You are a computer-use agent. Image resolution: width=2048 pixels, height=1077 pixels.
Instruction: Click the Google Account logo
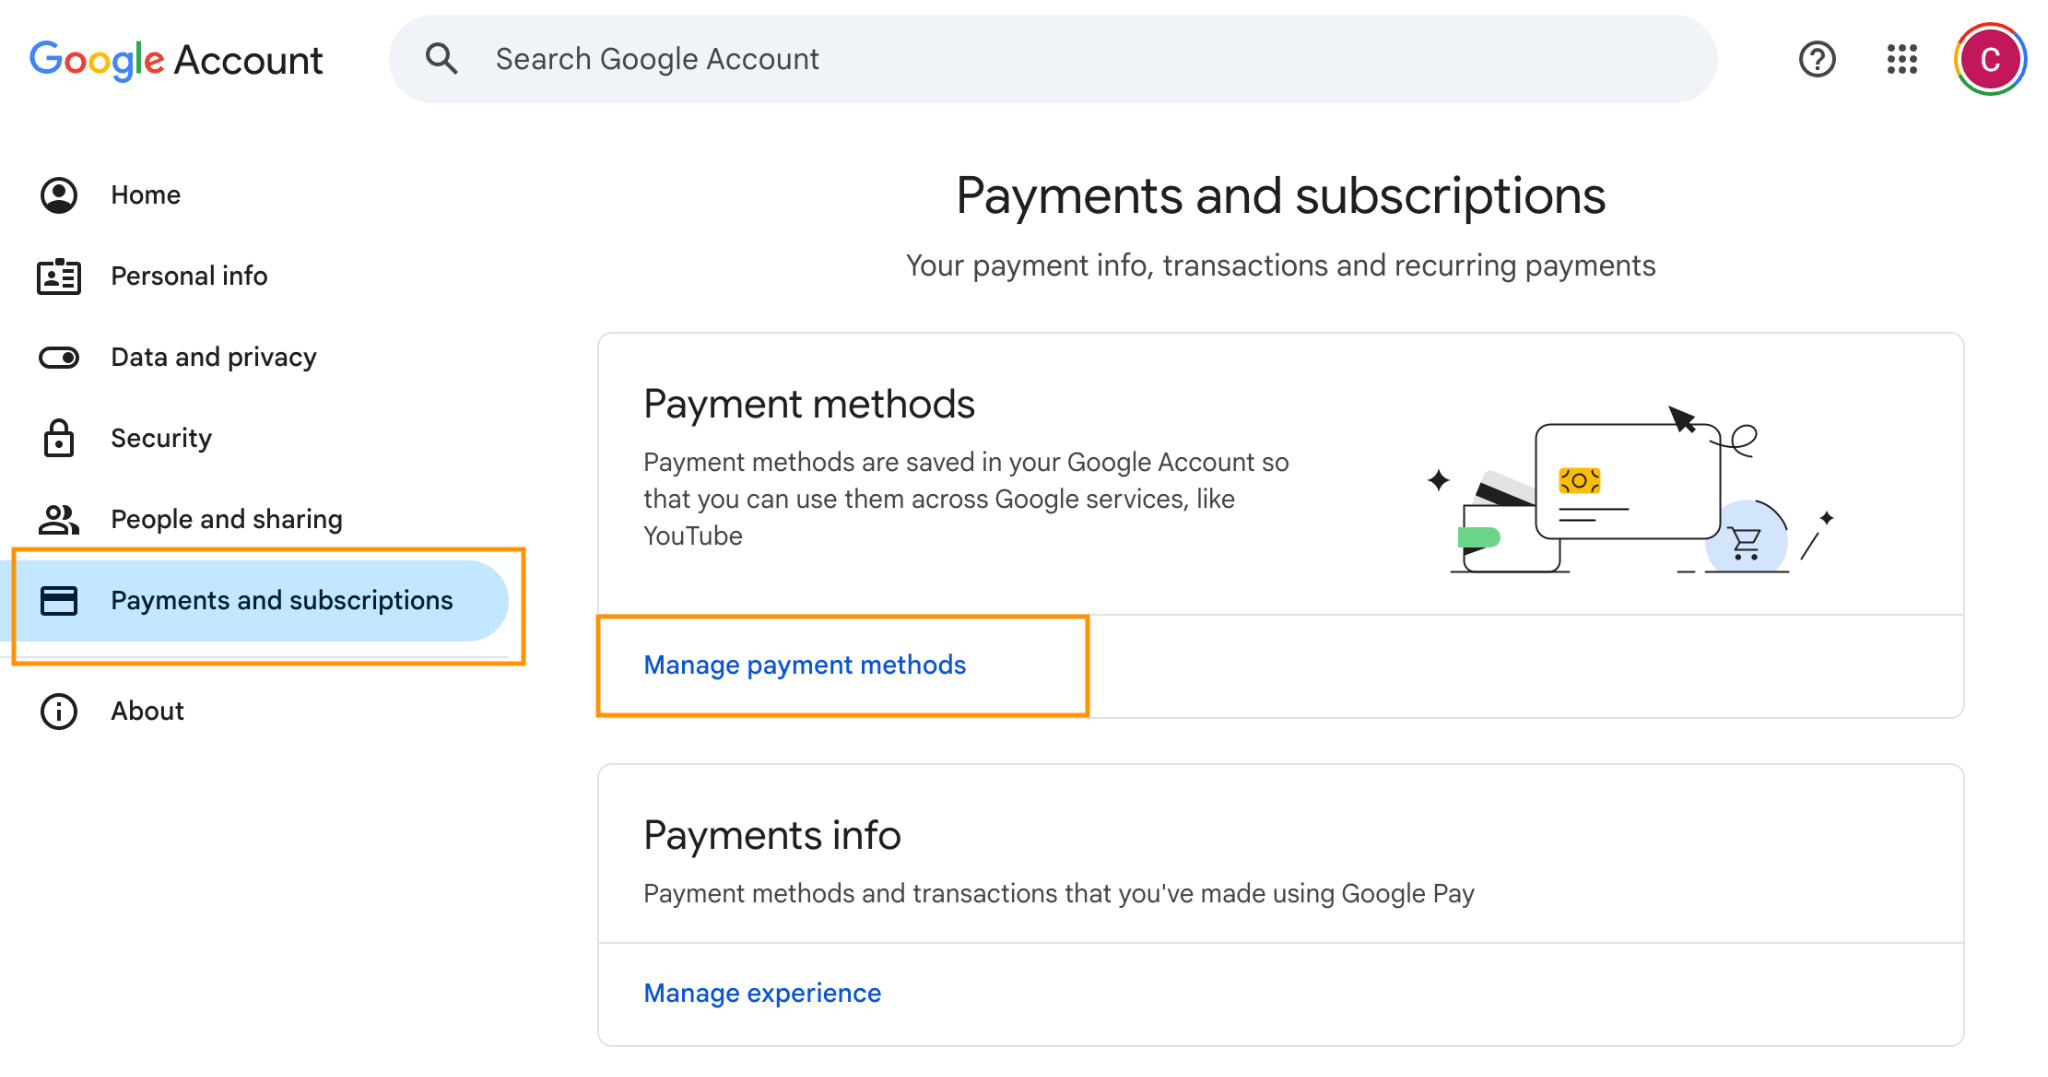[x=176, y=60]
